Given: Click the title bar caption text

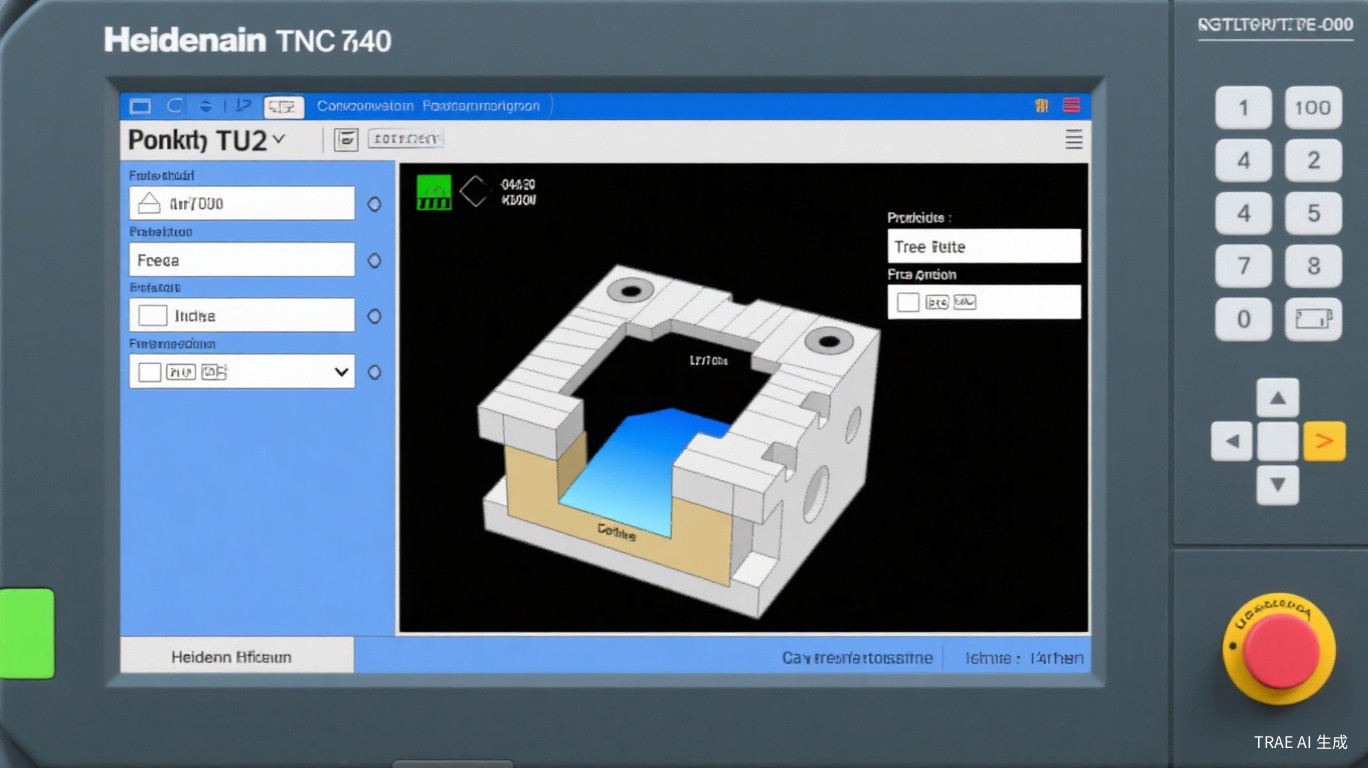Looking at the screenshot, I should point(428,105).
